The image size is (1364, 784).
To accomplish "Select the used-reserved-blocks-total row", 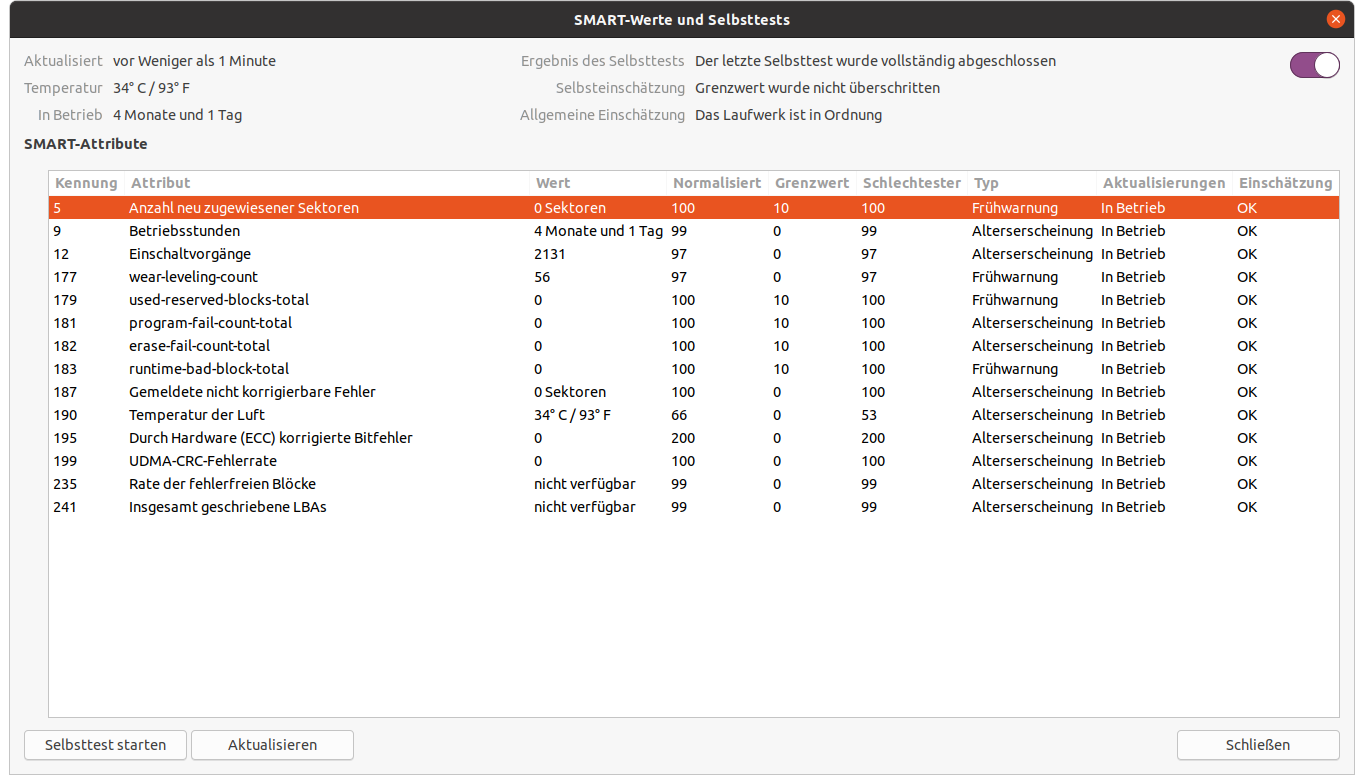I will [694, 300].
